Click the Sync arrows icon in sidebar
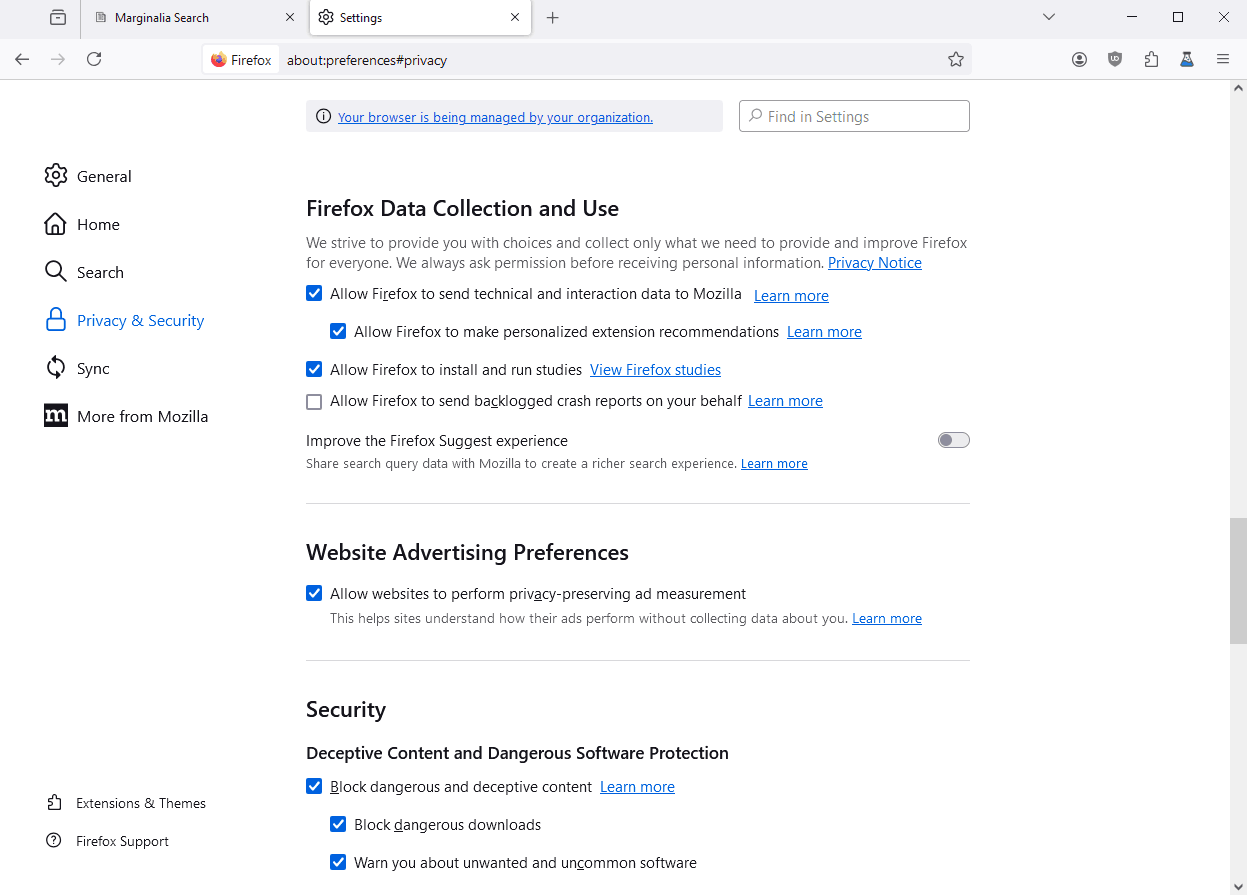Image resolution: width=1247 pixels, height=895 pixels. (x=55, y=368)
